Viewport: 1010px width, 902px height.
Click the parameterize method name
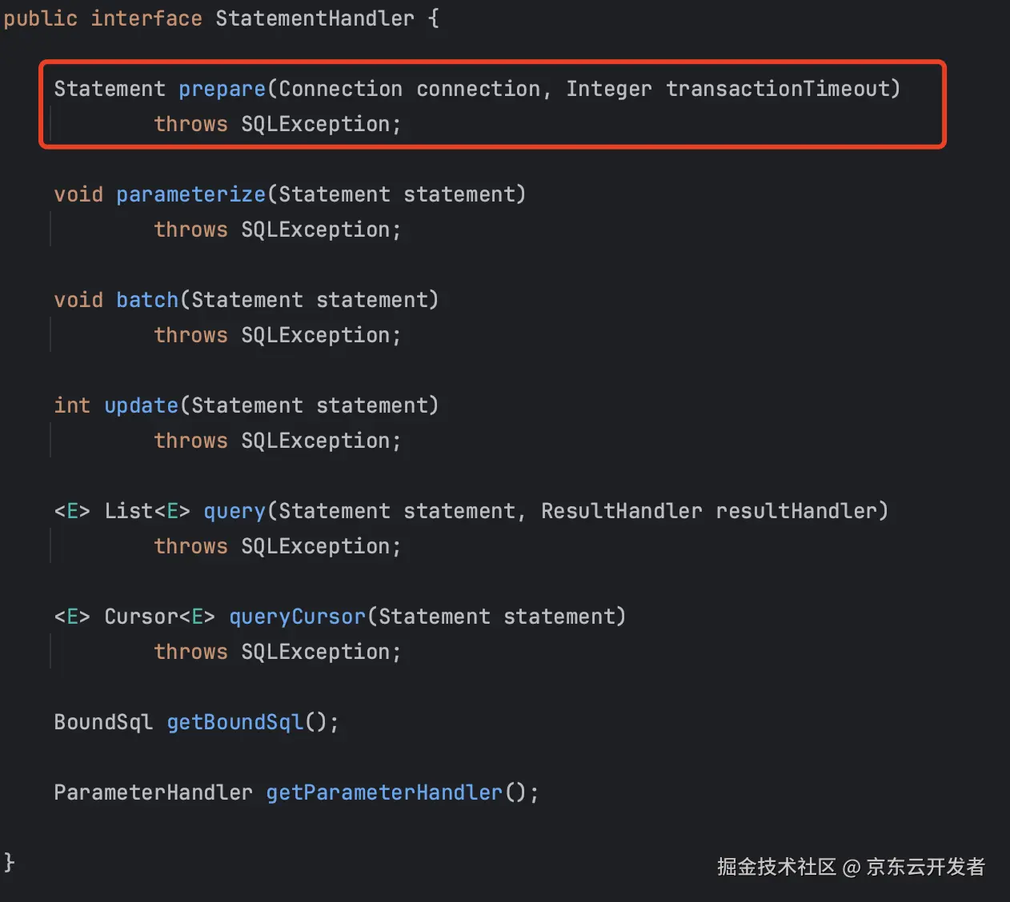[191, 195]
